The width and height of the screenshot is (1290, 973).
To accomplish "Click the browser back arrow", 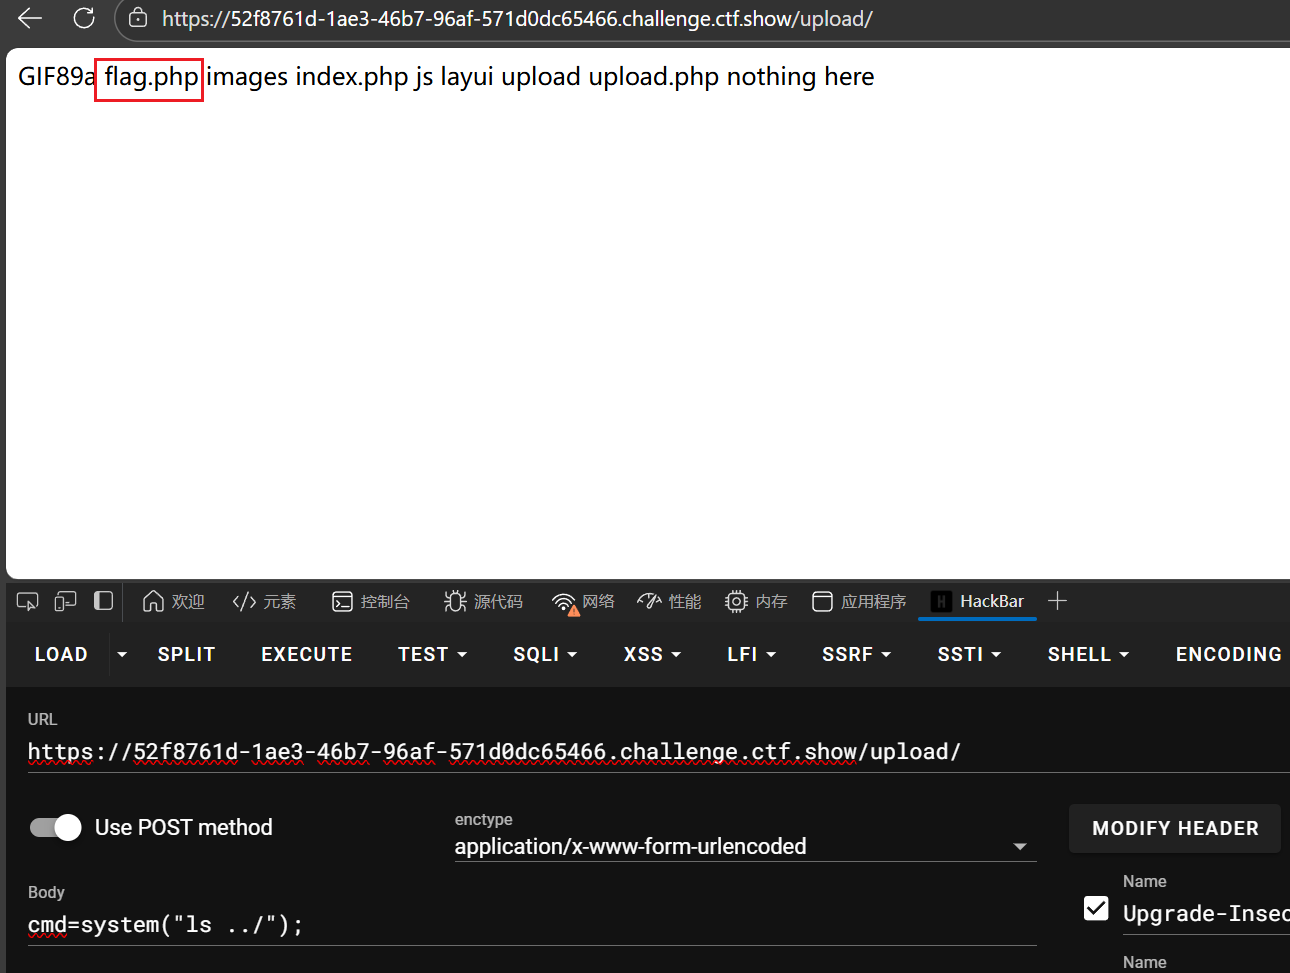I will pos(30,18).
